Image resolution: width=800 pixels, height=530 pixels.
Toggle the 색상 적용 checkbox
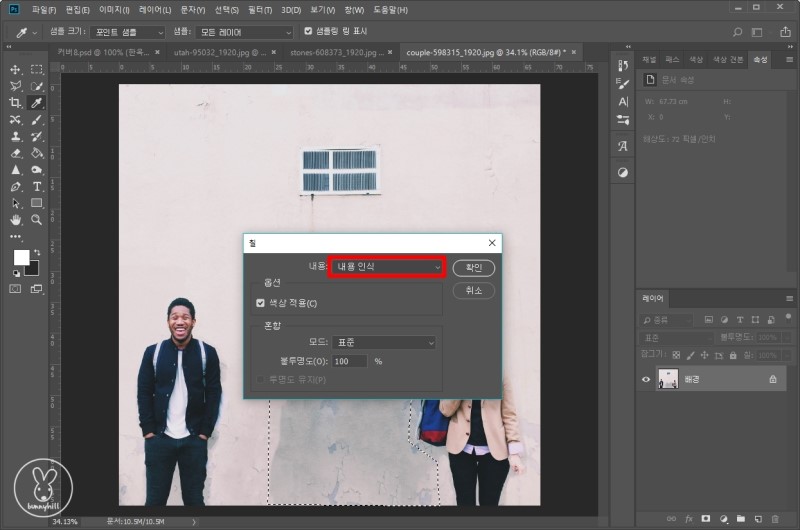(261, 303)
